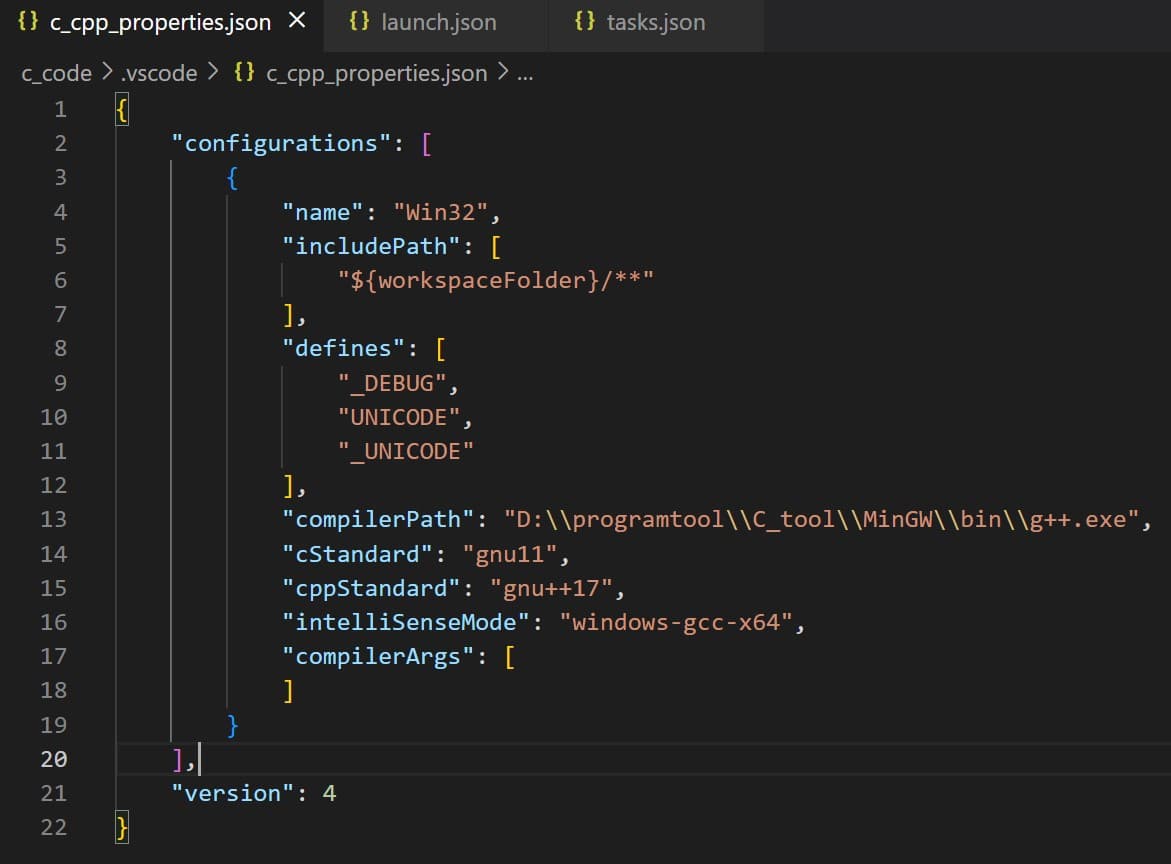Click the JSON icon on c_cpp_properties.json tab
This screenshot has height=864, width=1171.
coord(27,20)
